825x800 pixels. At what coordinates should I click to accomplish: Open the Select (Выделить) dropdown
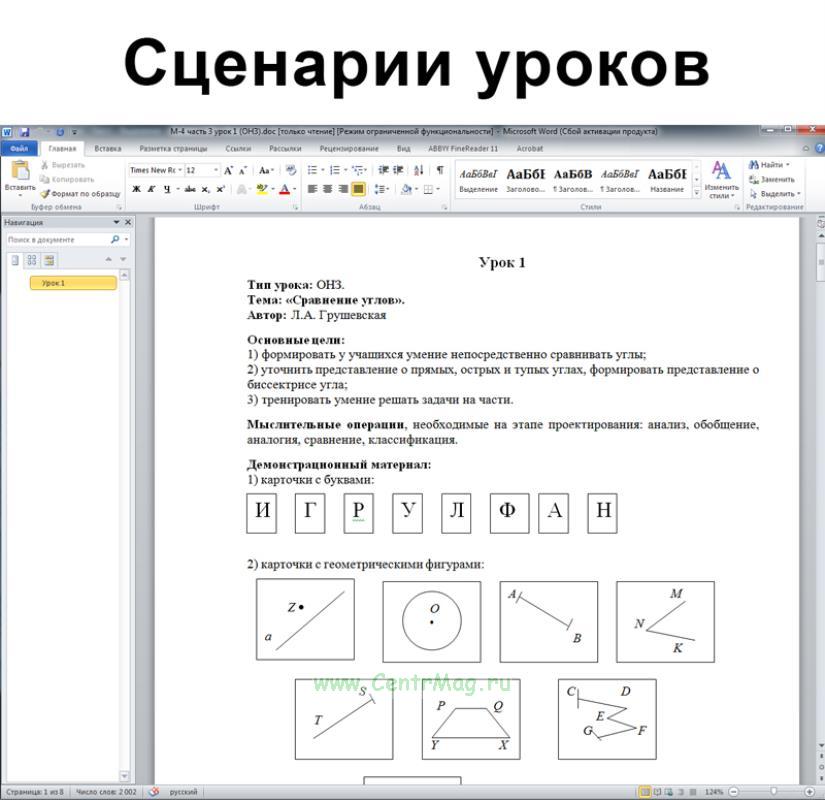coord(775,194)
